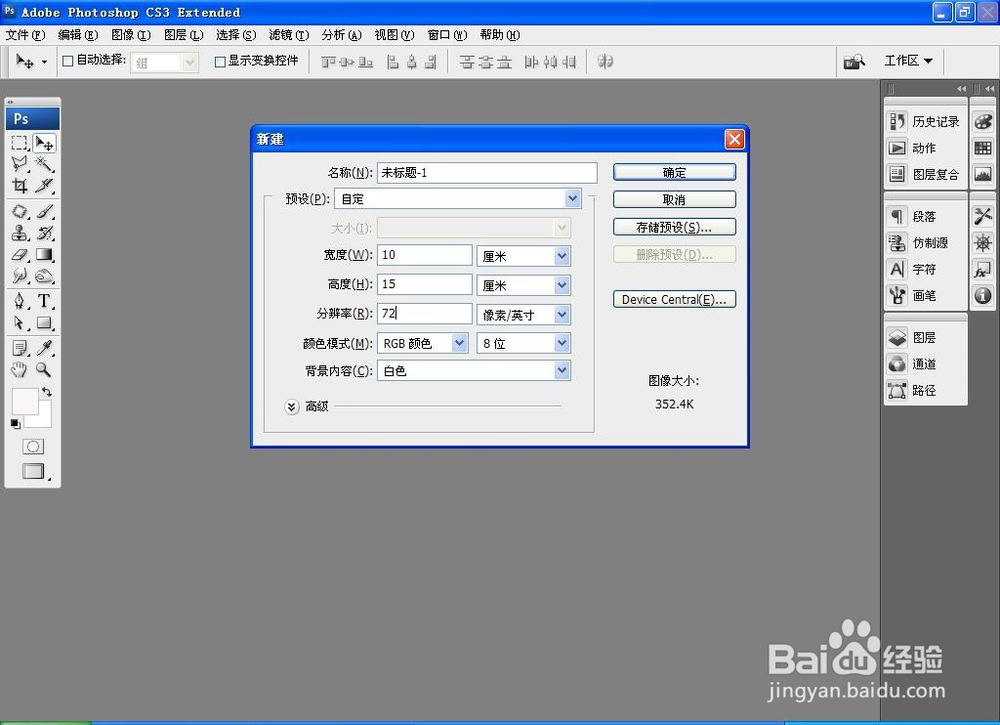Open the File (文件) menu
This screenshot has height=725, width=1000.
tap(25, 35)
